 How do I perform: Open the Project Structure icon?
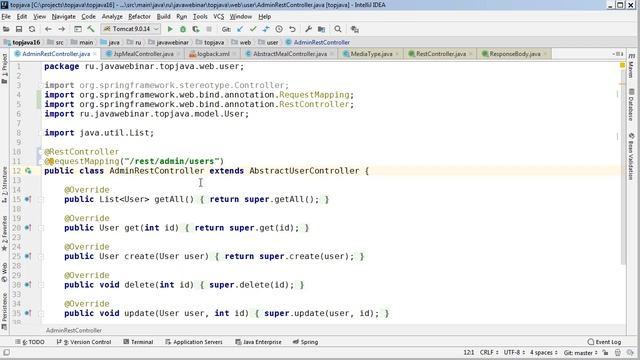point(322,29)
